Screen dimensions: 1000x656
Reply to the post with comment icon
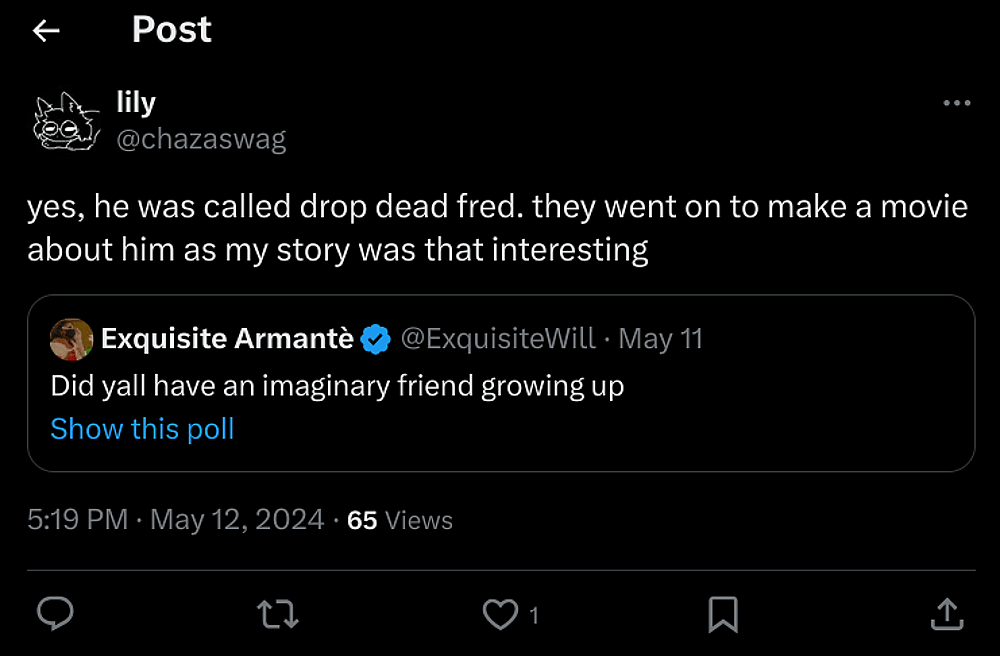click(55, 613)
